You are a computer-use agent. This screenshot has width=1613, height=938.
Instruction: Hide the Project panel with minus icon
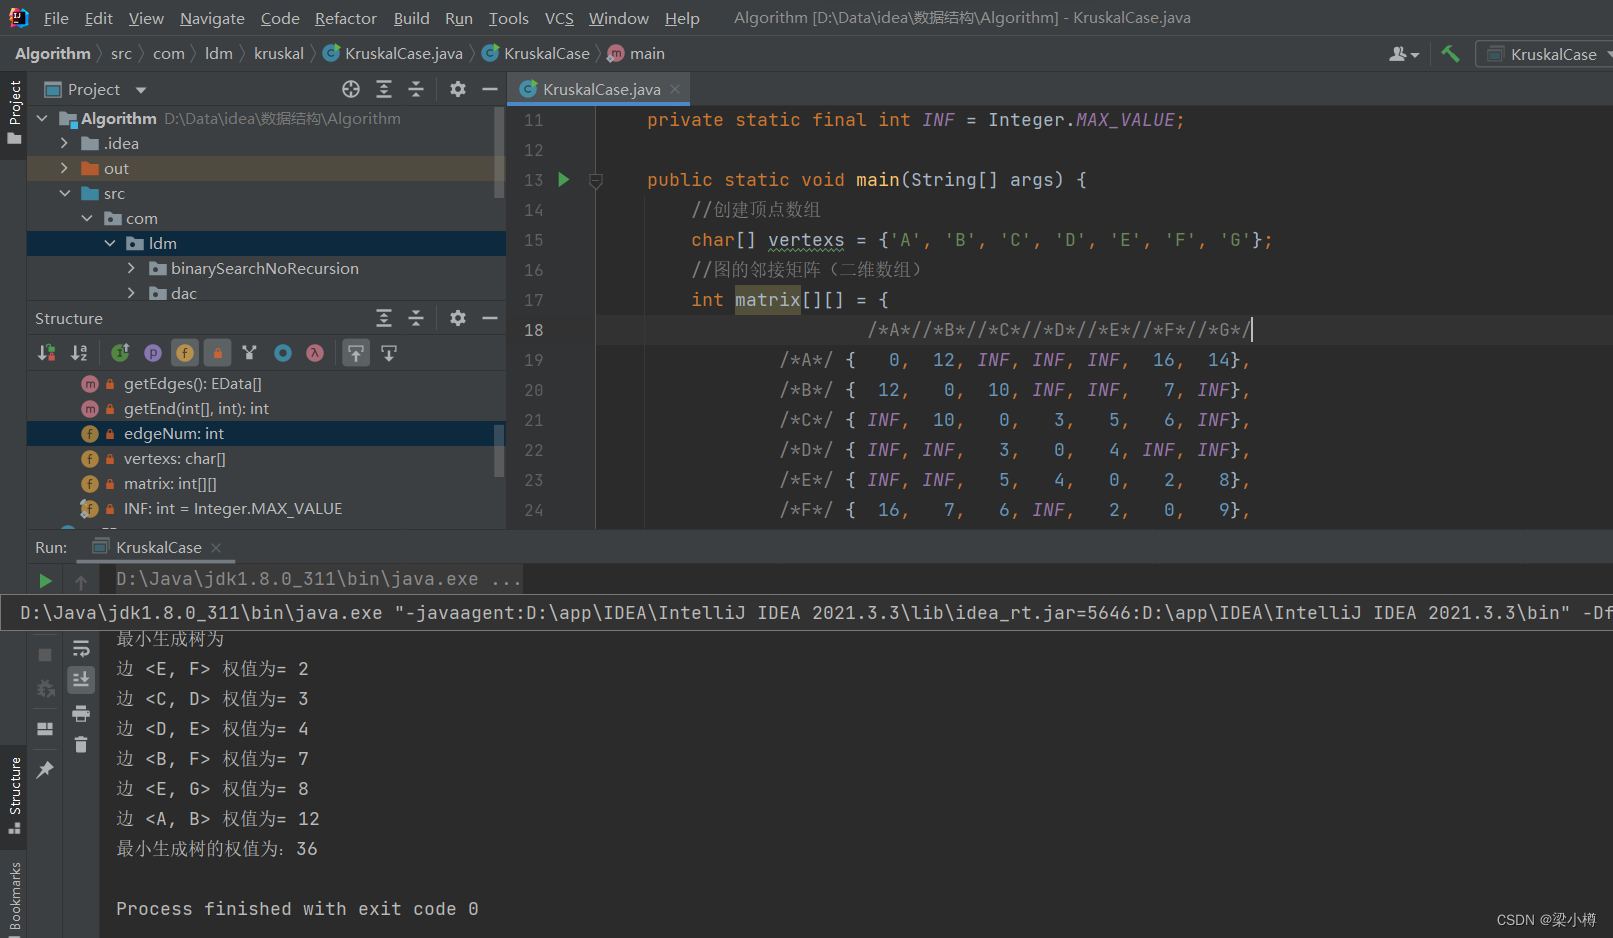coord(490,89)
